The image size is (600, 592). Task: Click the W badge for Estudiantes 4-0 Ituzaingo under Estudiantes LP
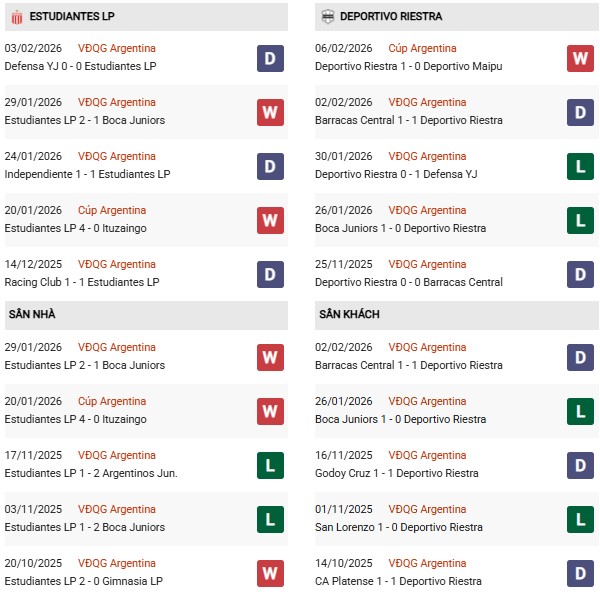[x=270, y=220]
